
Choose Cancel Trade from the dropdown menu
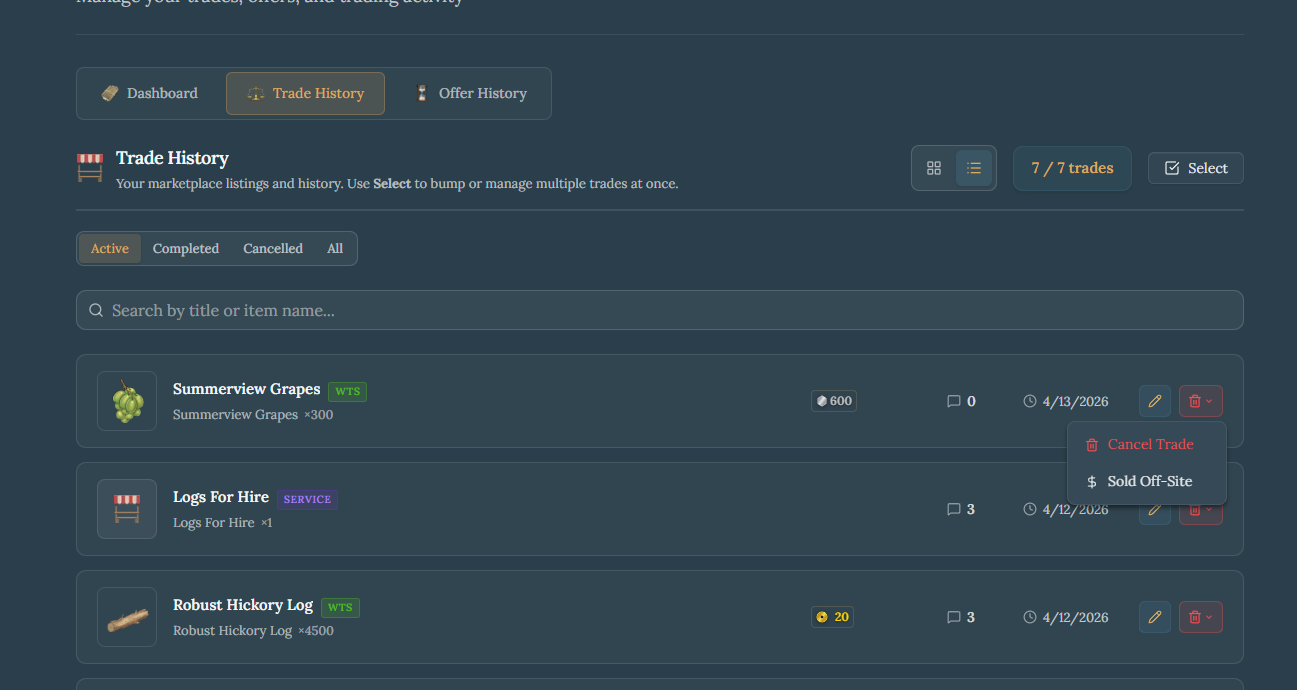tap(1147, 444)
